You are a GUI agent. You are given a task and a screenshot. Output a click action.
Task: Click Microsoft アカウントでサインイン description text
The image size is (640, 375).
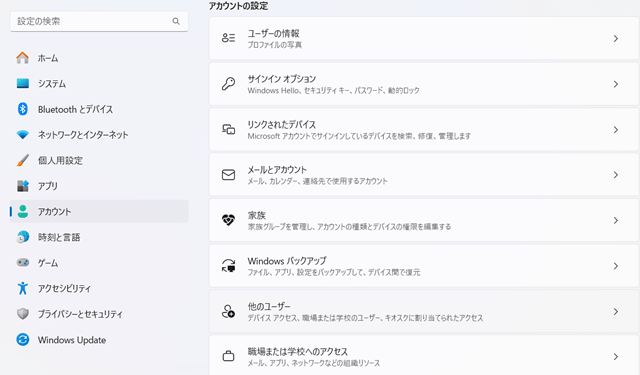(359, 136)
